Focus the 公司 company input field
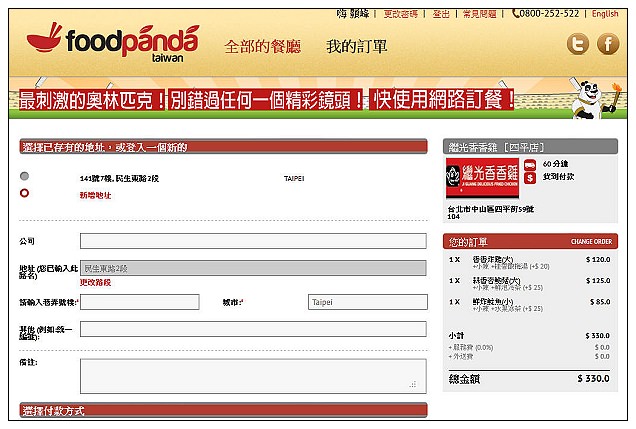The image size is (636, 429). [x=253, y=241]
